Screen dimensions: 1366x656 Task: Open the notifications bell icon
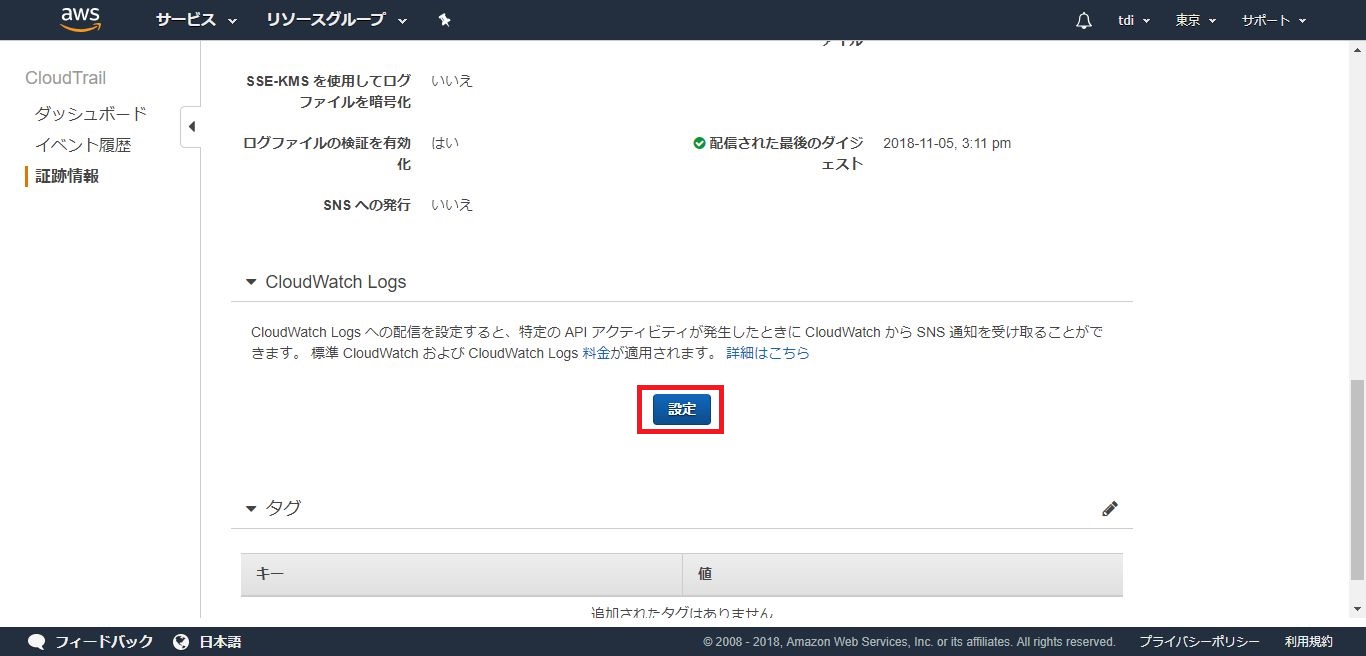tap(1084, 21)
